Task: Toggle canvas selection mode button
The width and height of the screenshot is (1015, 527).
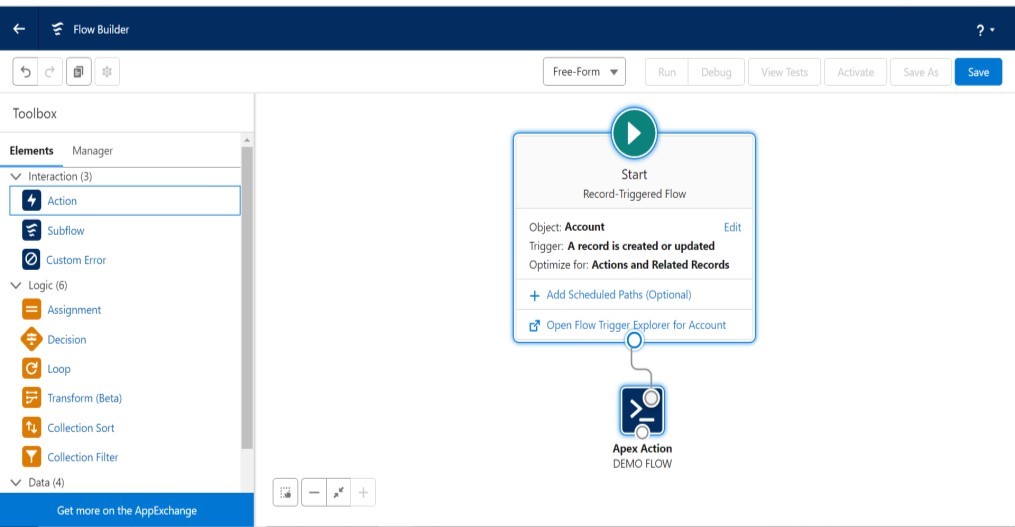Action: [285, 493]
